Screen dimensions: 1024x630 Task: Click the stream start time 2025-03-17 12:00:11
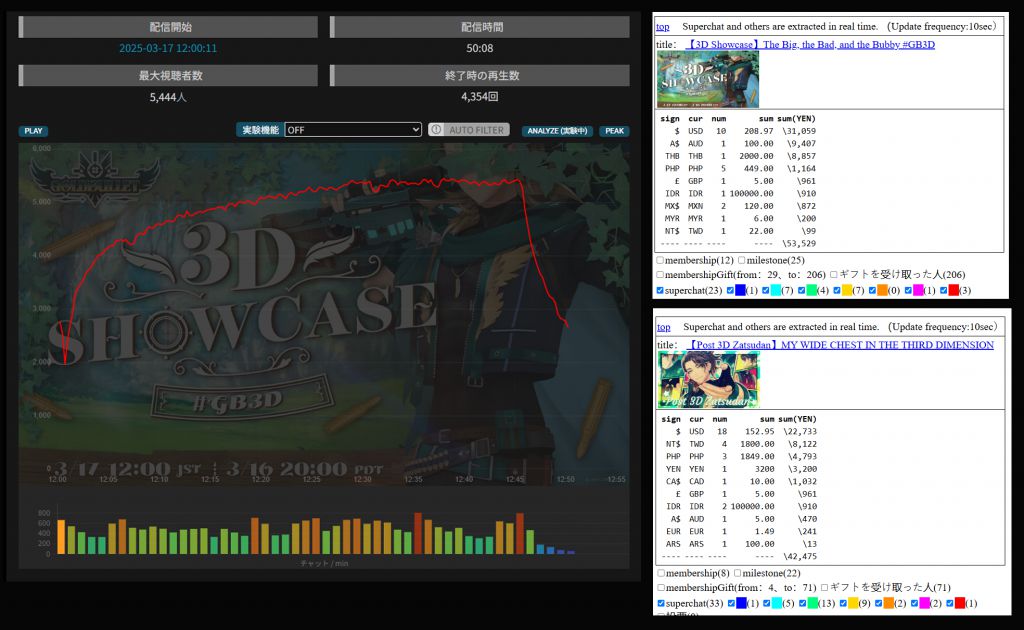[168, 48]
